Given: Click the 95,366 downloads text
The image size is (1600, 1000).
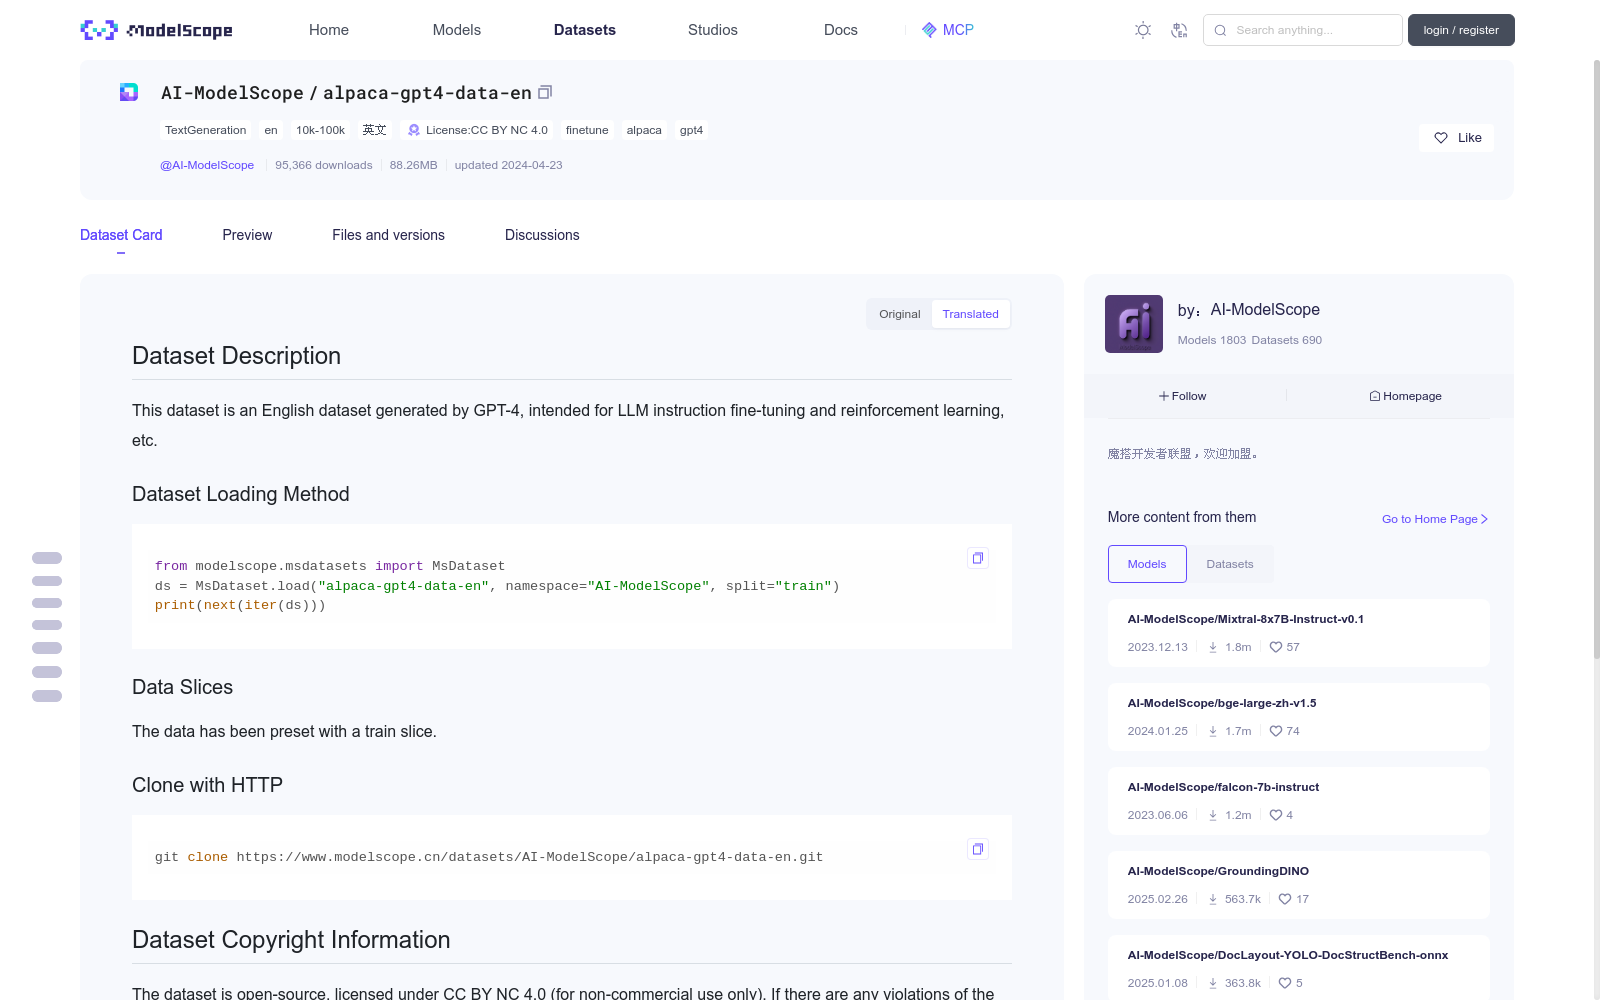Looking at the screenshot, I should point(323,165).
